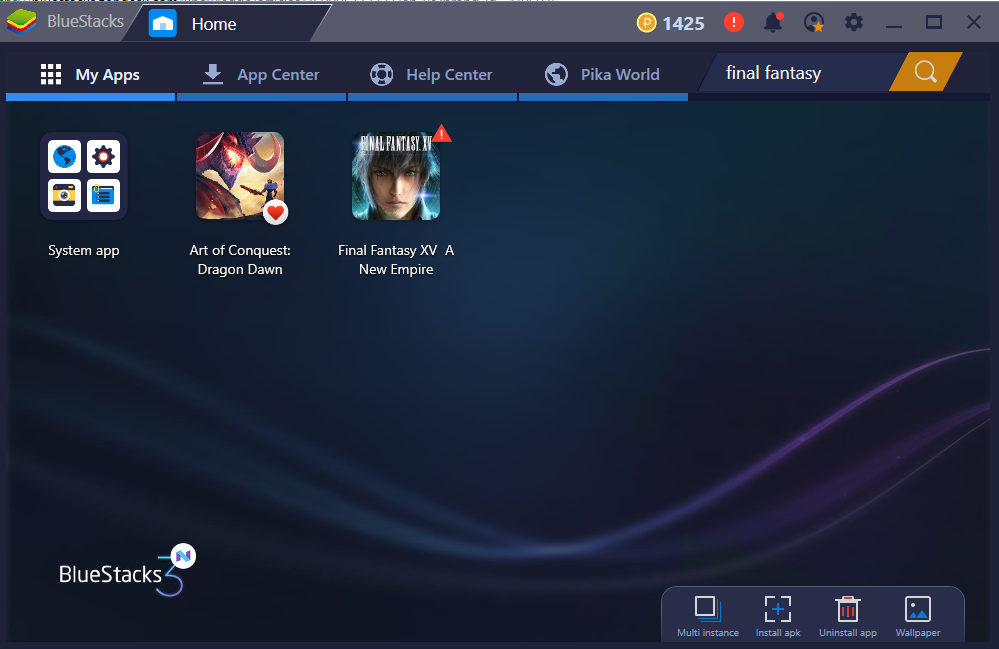Launch Art of Conquest: Dragon Dawn
This screenshot has height=649, width=999.
coord(240,176)
